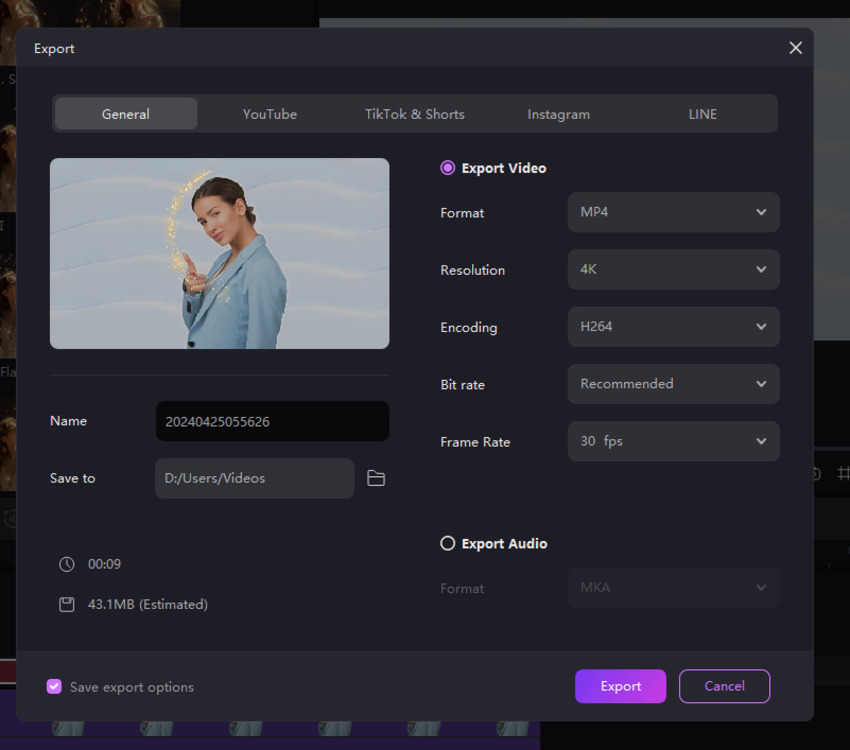Viewport: 850px width, 750px height.
Task: Toggle Save export options checkbox
Action: pyautogui.click(x=54, y=687)
